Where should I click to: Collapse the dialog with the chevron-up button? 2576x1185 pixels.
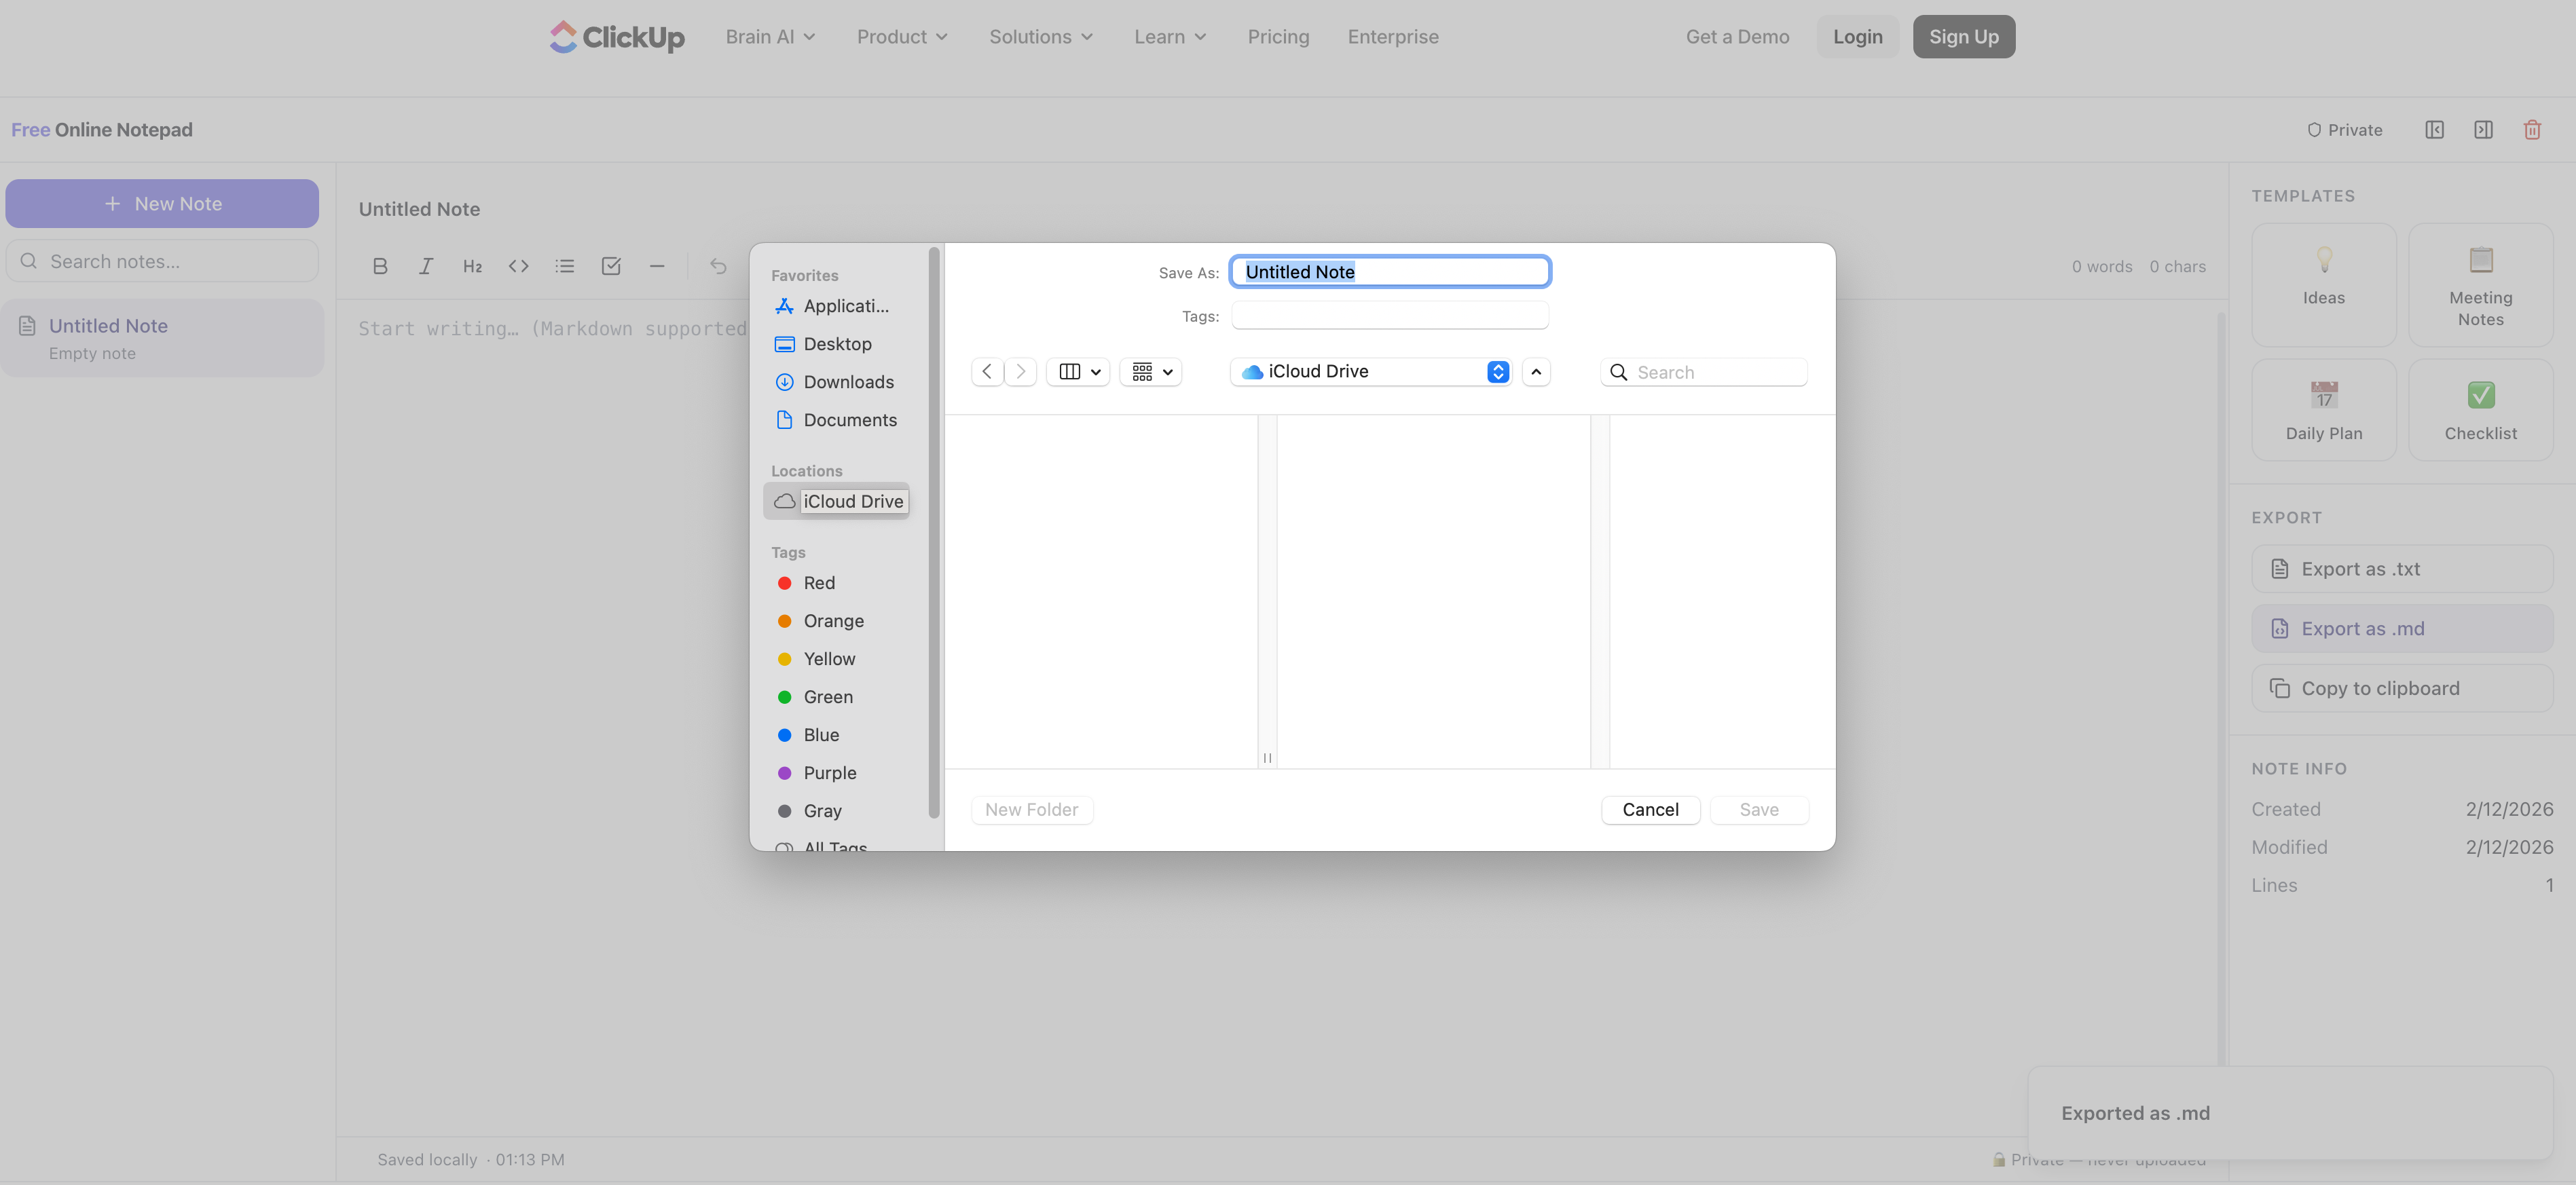[x=1536, y=372]
